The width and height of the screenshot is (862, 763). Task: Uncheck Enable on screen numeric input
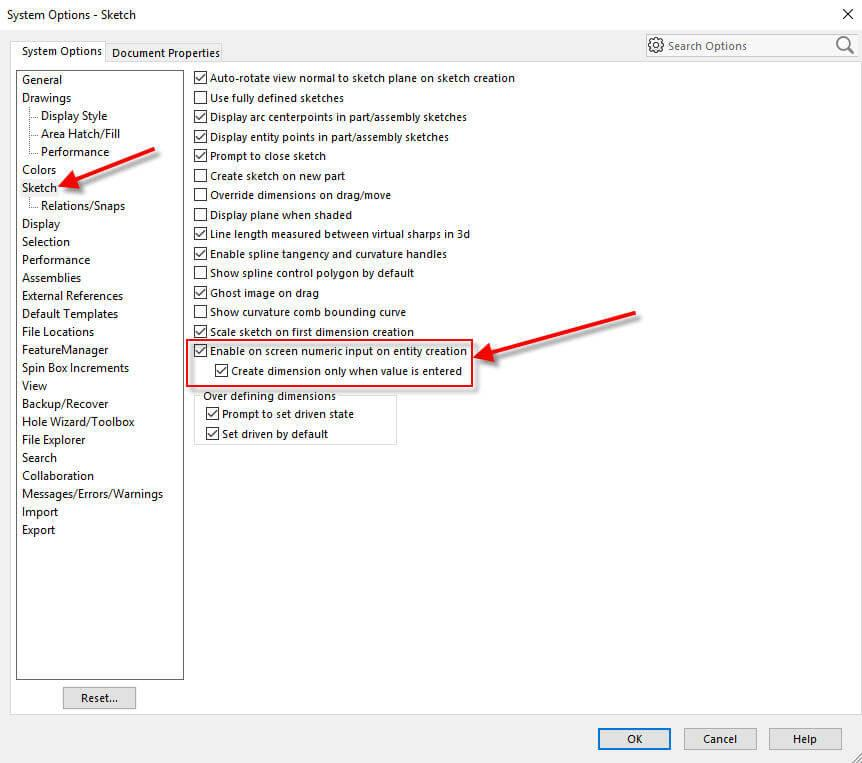tap(201, 351)
